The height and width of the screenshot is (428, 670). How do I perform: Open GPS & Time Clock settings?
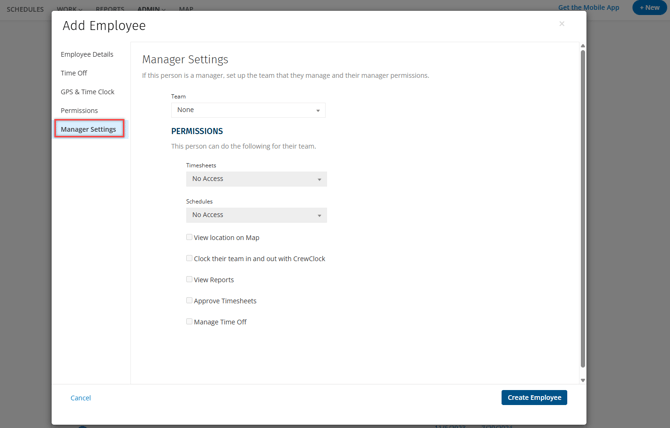pyautogui.click(x=87, y=92)
